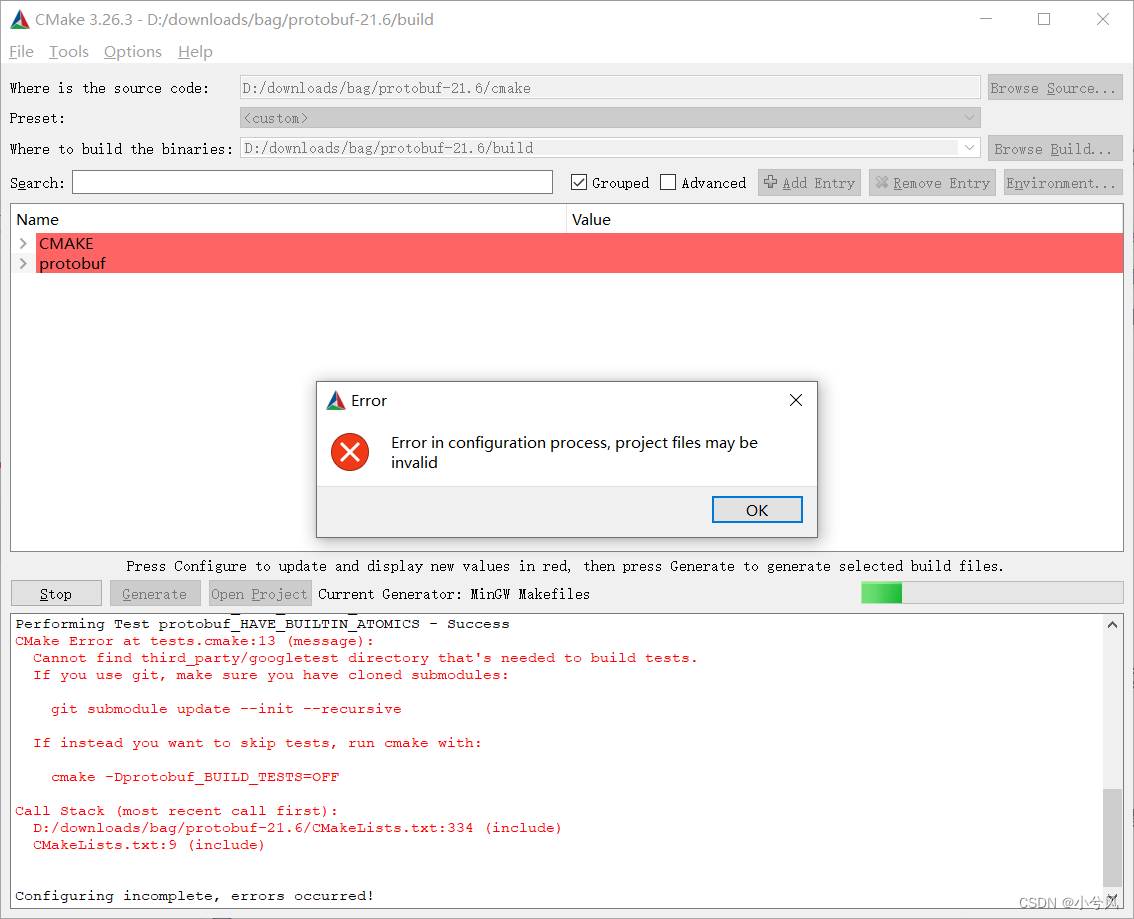Screen dimensions: 1134x919
Task: Select the protobuf row label
Action: [72, 263]
